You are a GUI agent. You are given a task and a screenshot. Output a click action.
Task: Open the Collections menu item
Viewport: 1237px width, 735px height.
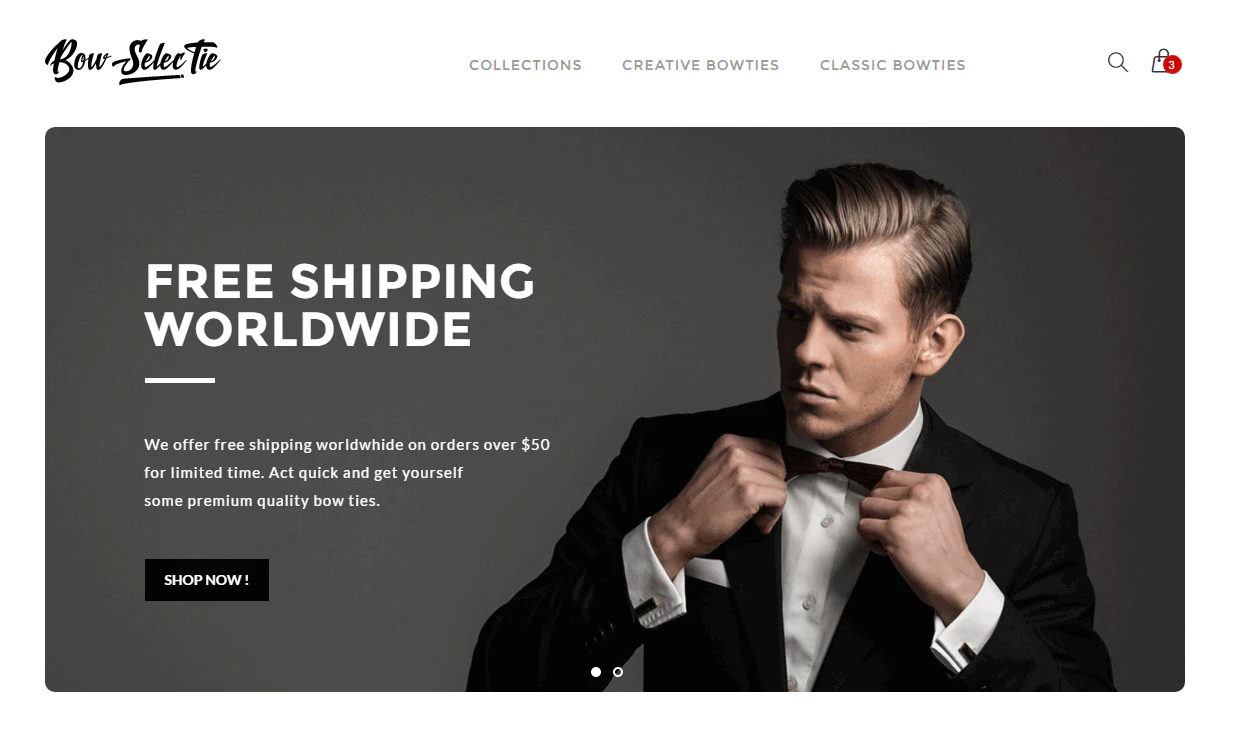point(525,65)
